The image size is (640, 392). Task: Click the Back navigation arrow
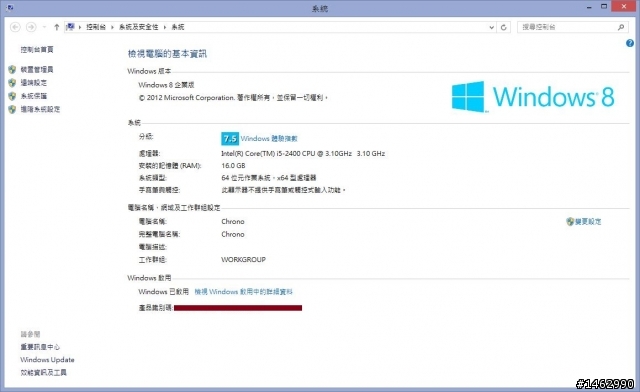pyautogui.click(x=15, y=27)
